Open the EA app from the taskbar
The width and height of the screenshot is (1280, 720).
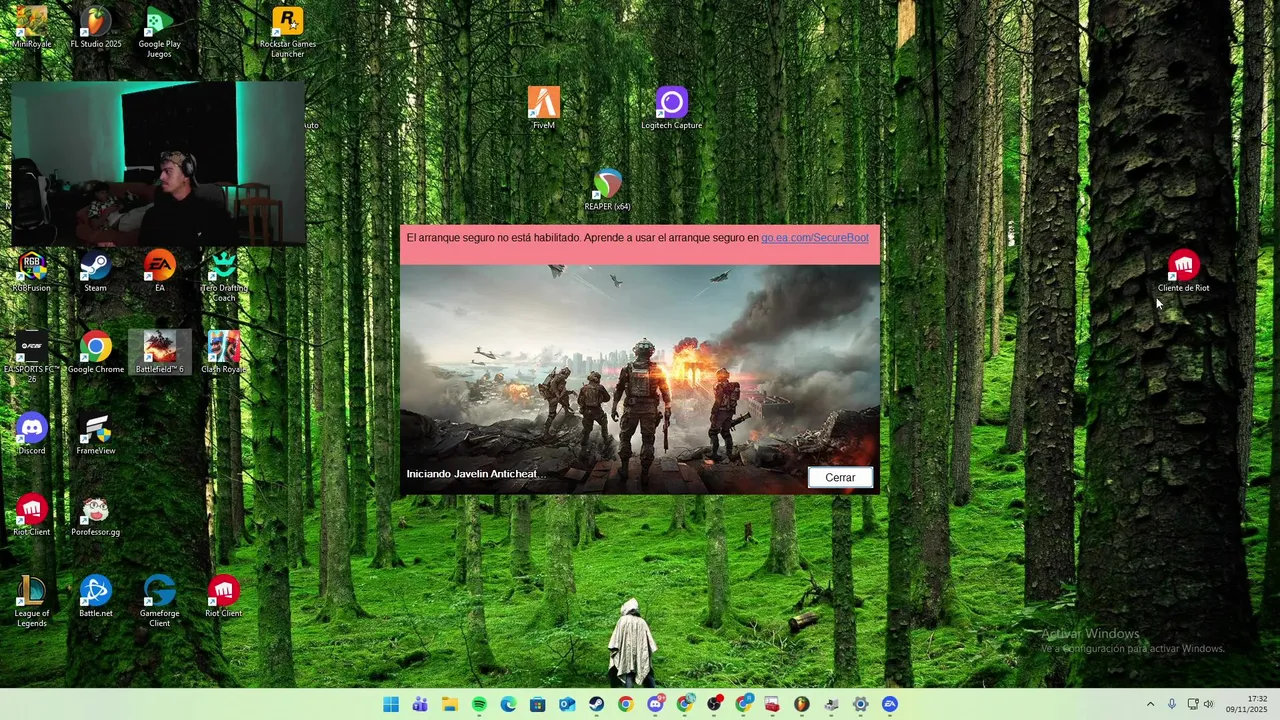pos(890,704)
